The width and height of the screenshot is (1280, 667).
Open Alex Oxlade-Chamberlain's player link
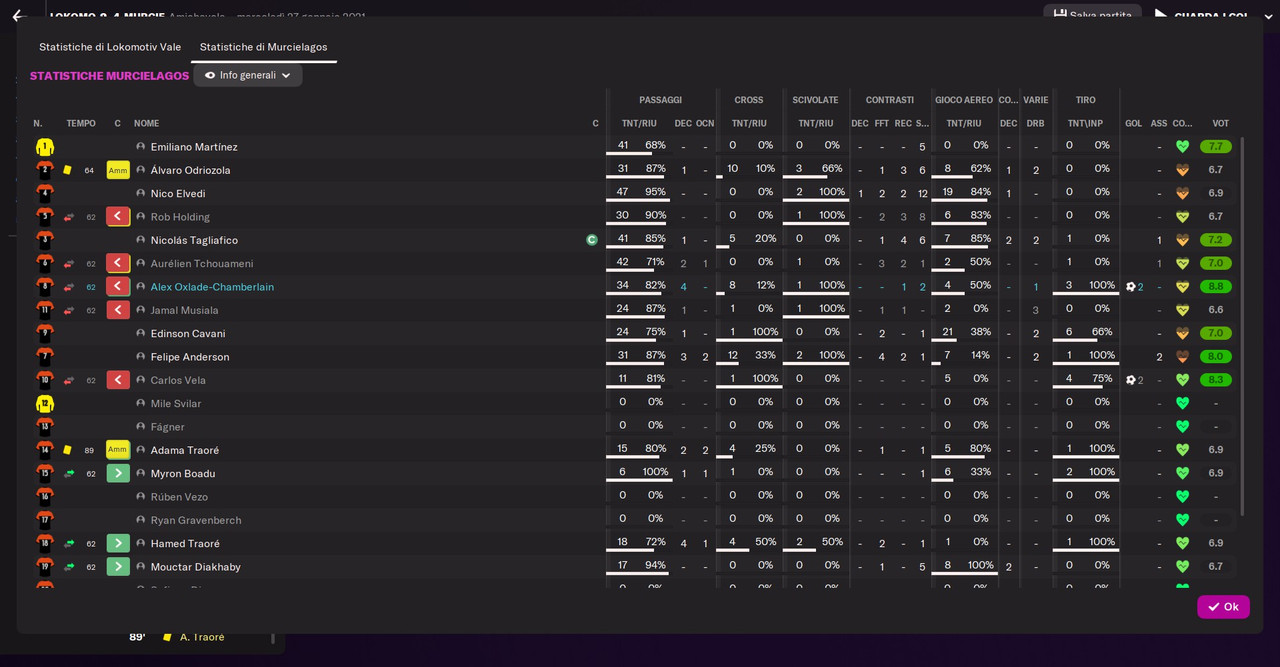(x=212, y=287)
